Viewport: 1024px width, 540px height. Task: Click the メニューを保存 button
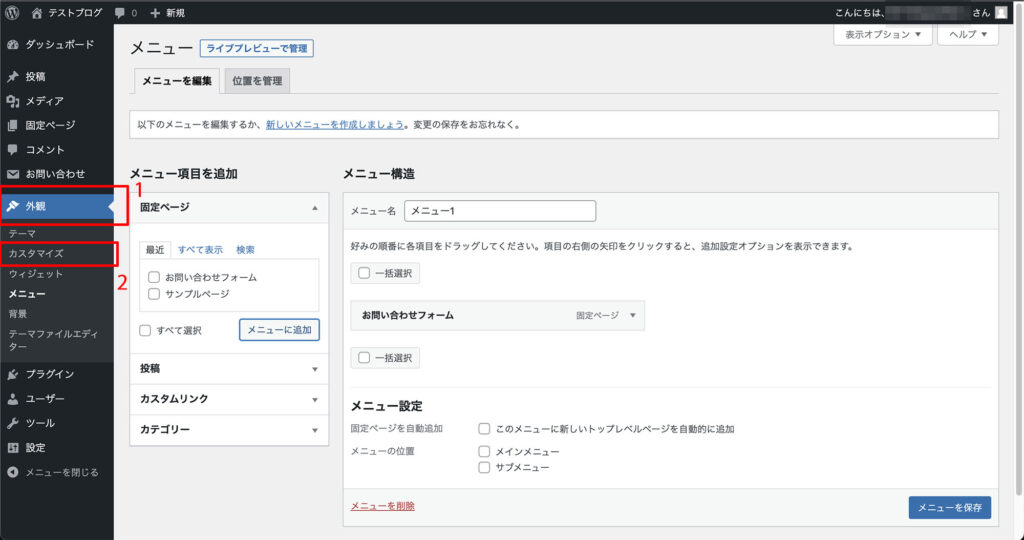(x=950, y=507)
